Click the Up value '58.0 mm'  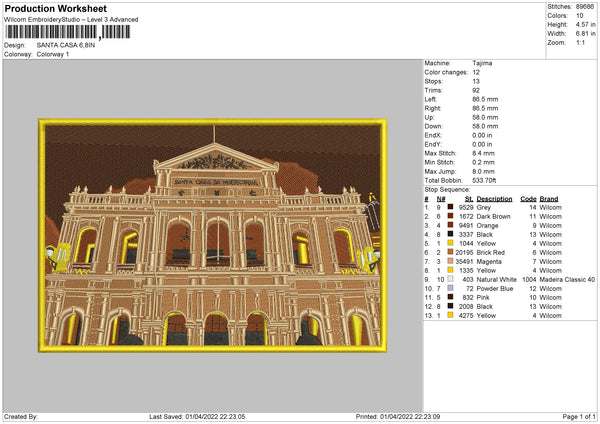(x=485, y=117)
